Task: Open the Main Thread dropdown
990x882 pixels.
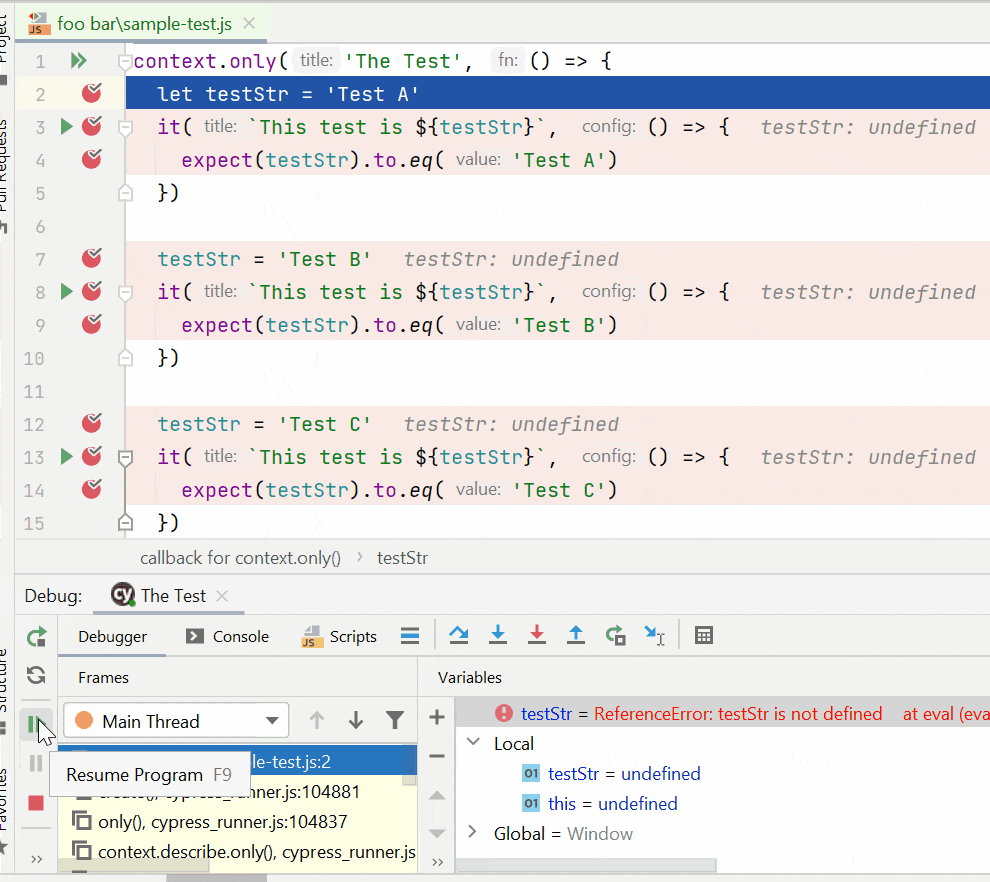Action: click(x=176, y=720)
